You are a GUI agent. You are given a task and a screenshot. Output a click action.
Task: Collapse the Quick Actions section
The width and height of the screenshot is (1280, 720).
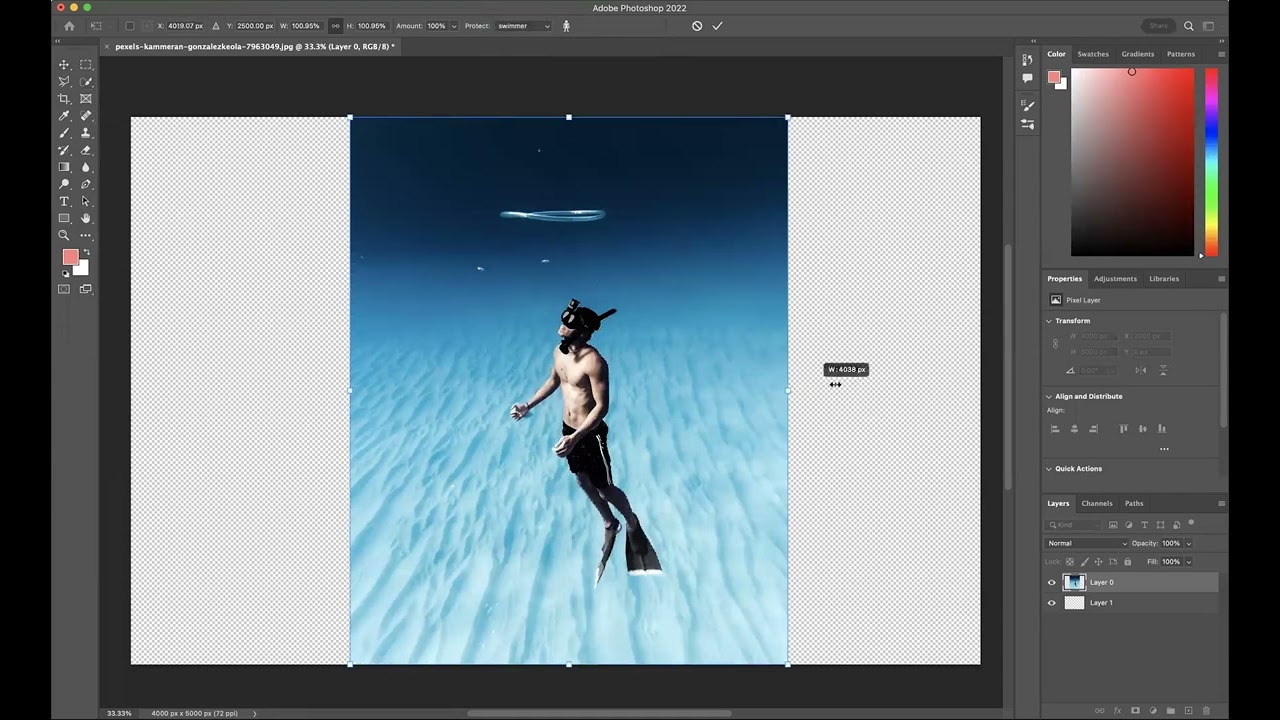[1049, 469]
